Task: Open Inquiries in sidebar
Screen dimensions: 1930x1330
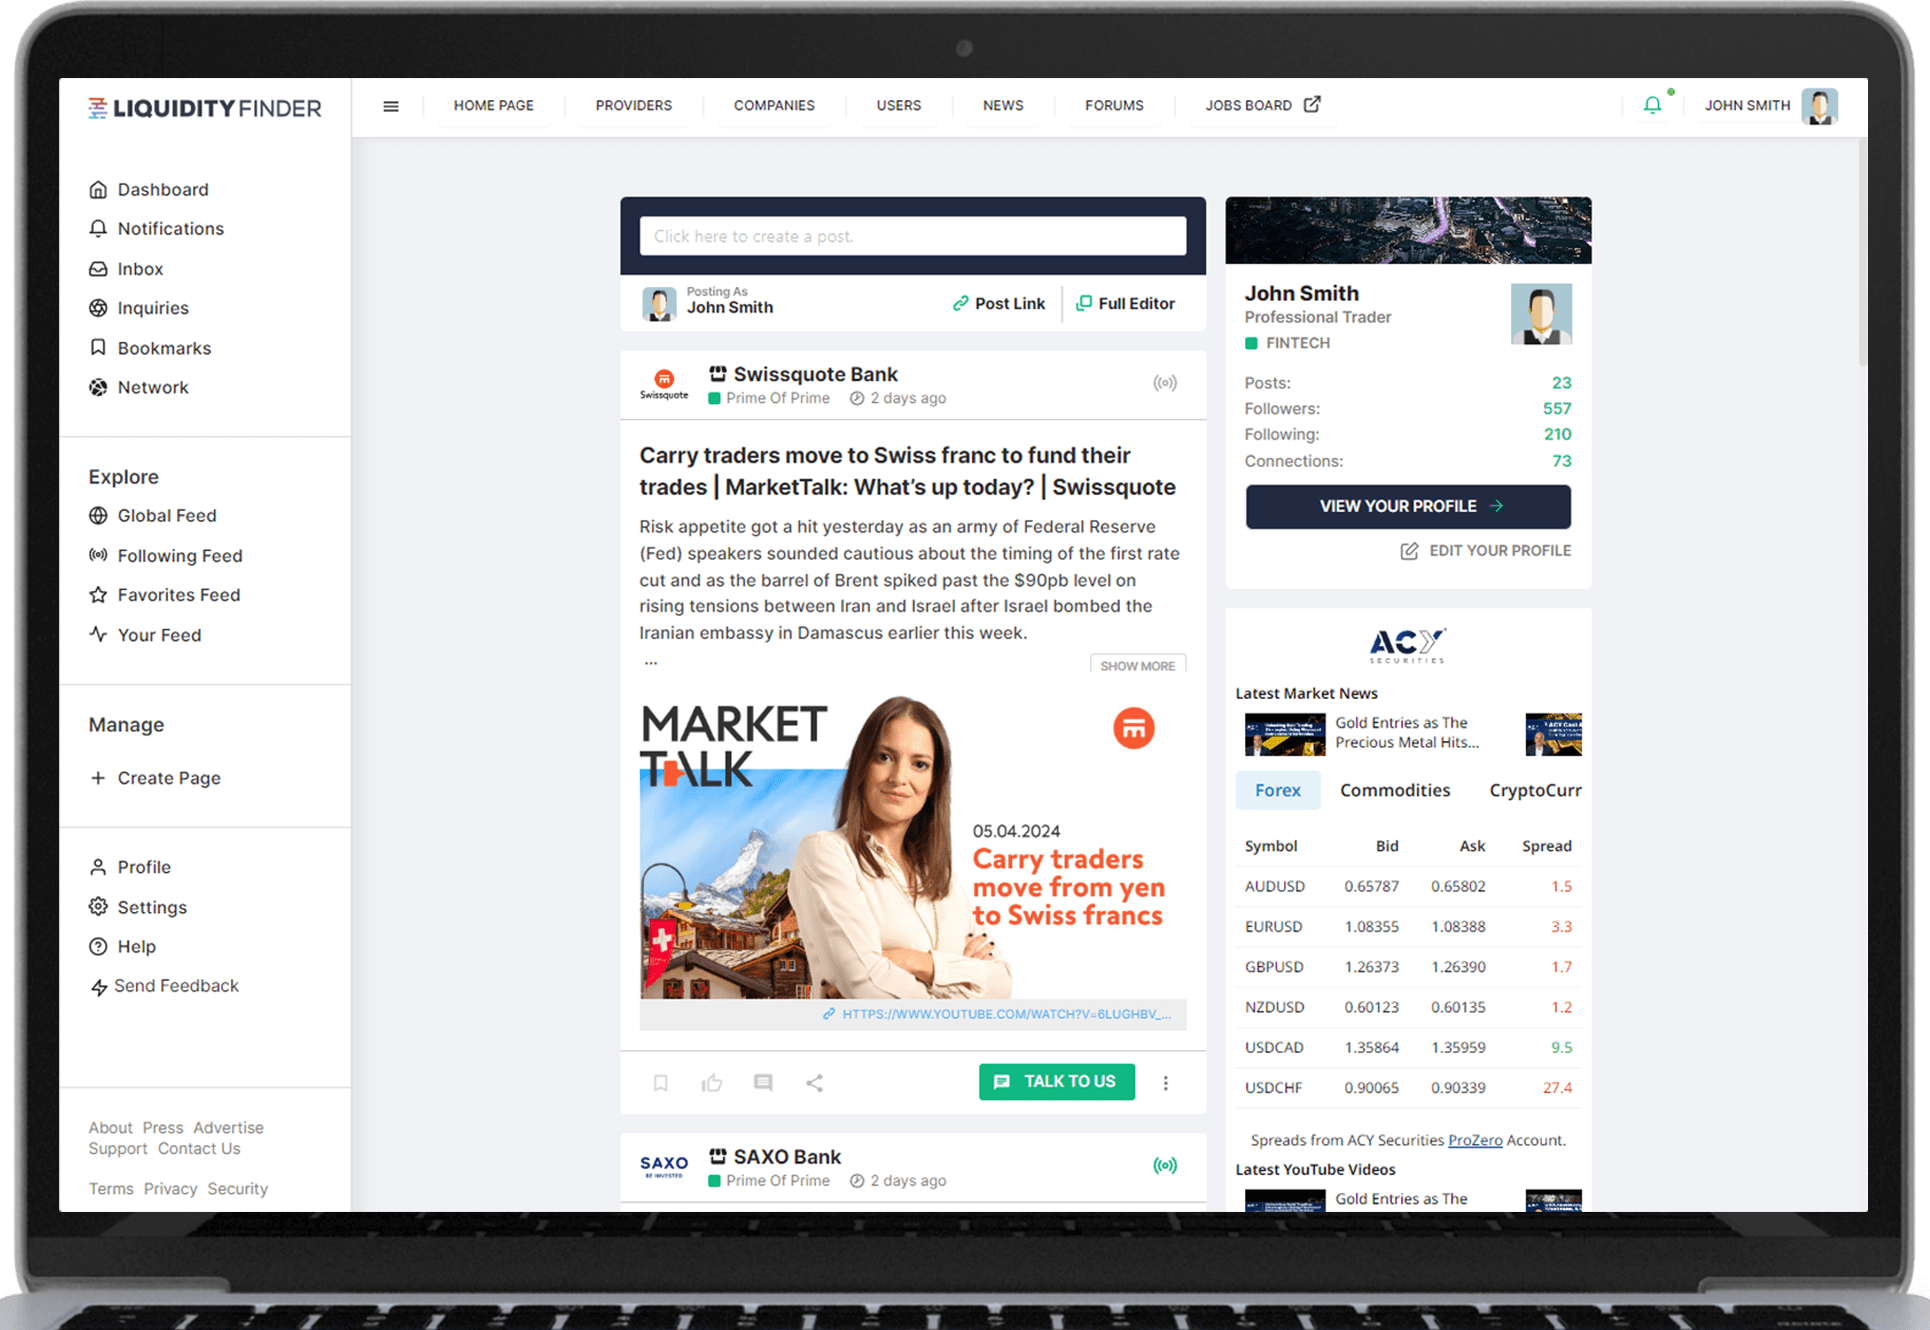Action: coord(140,308)
